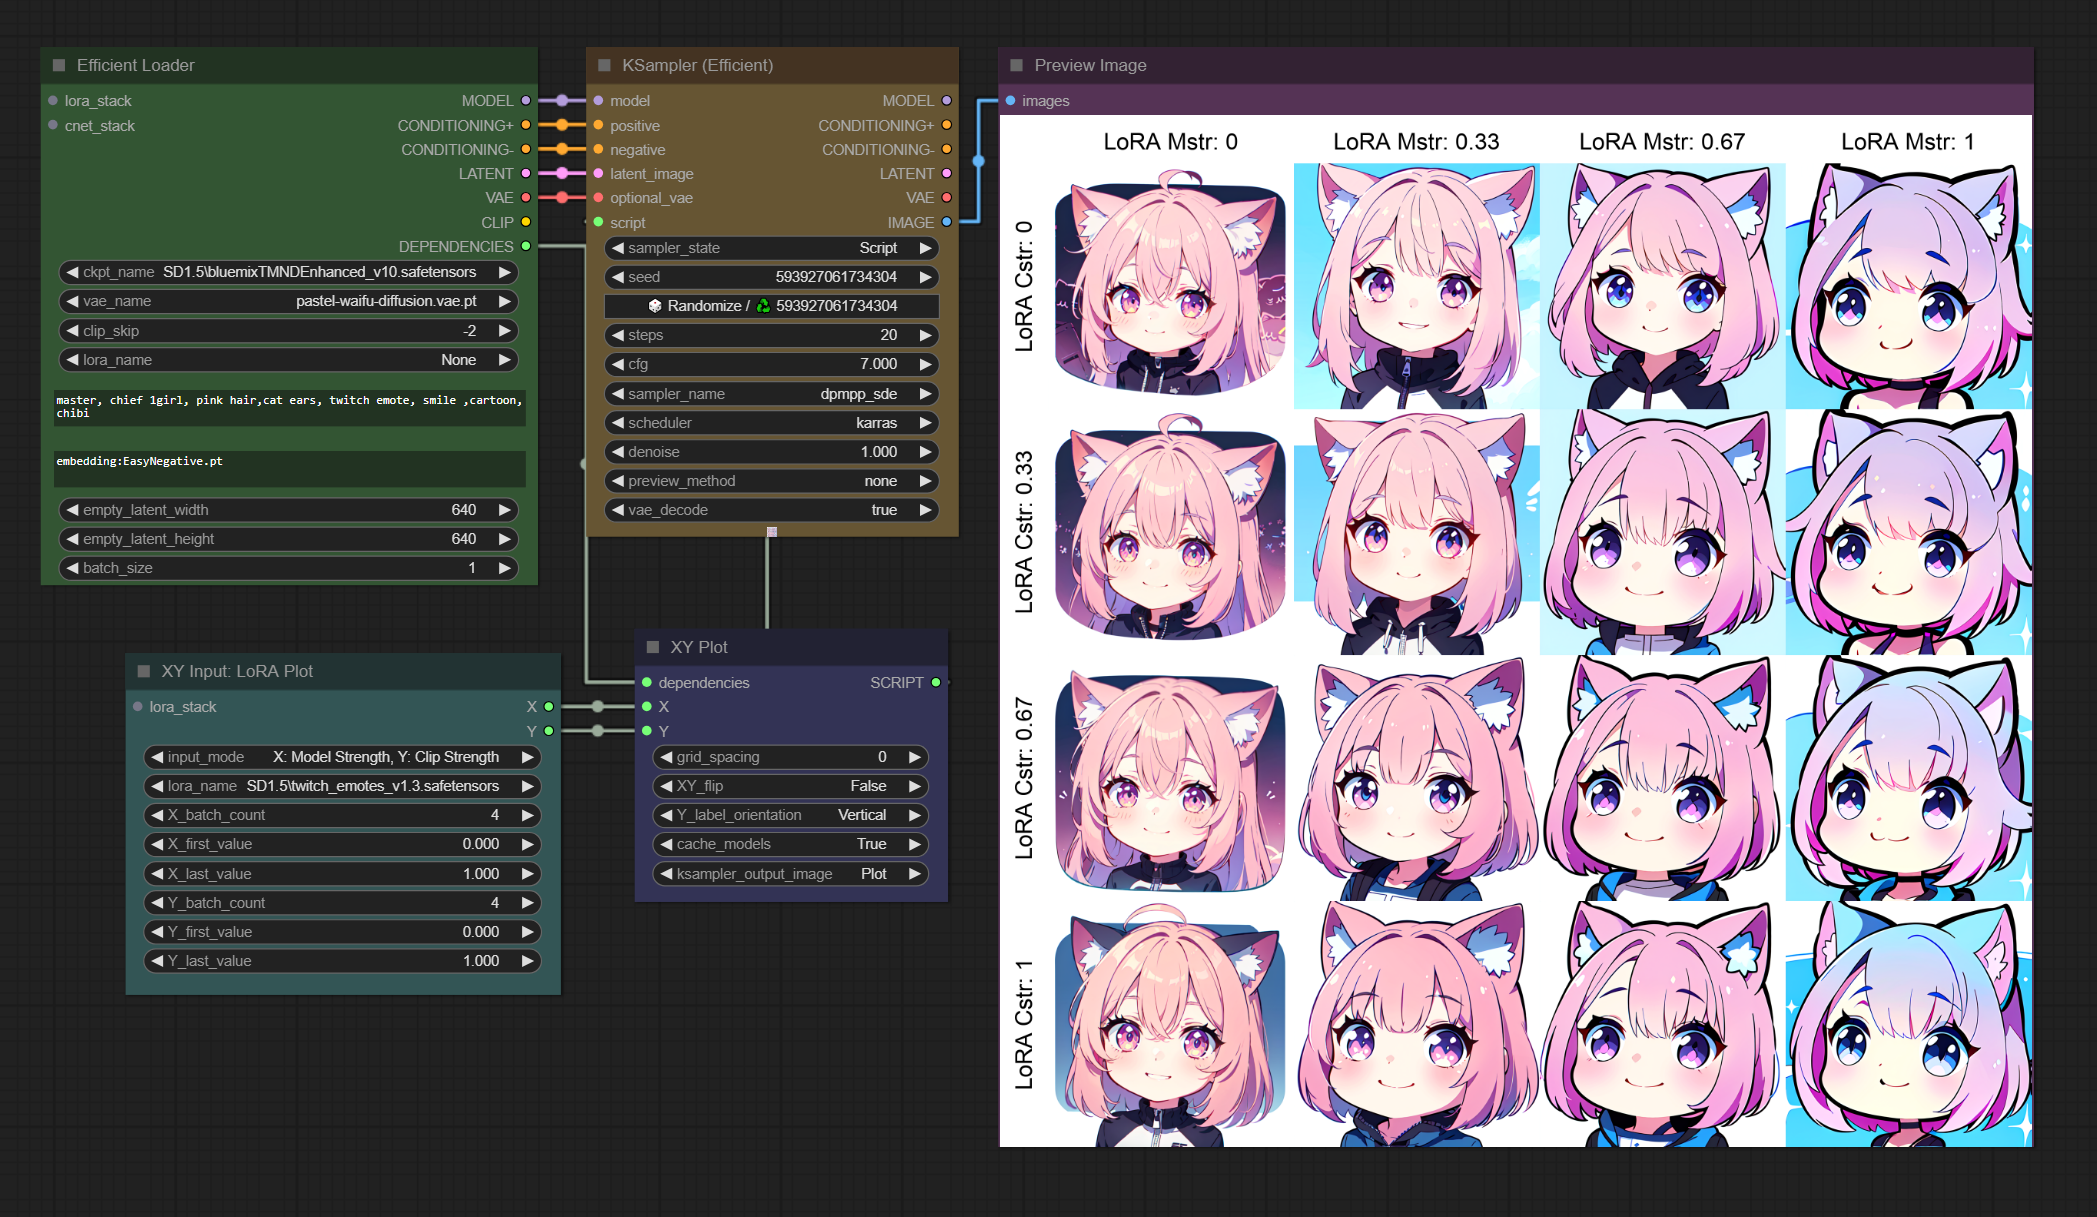This screenshot has height=1217, width=2097.
Task: Click the IMAGE output socket on KSampler
Action: [946, 222]
